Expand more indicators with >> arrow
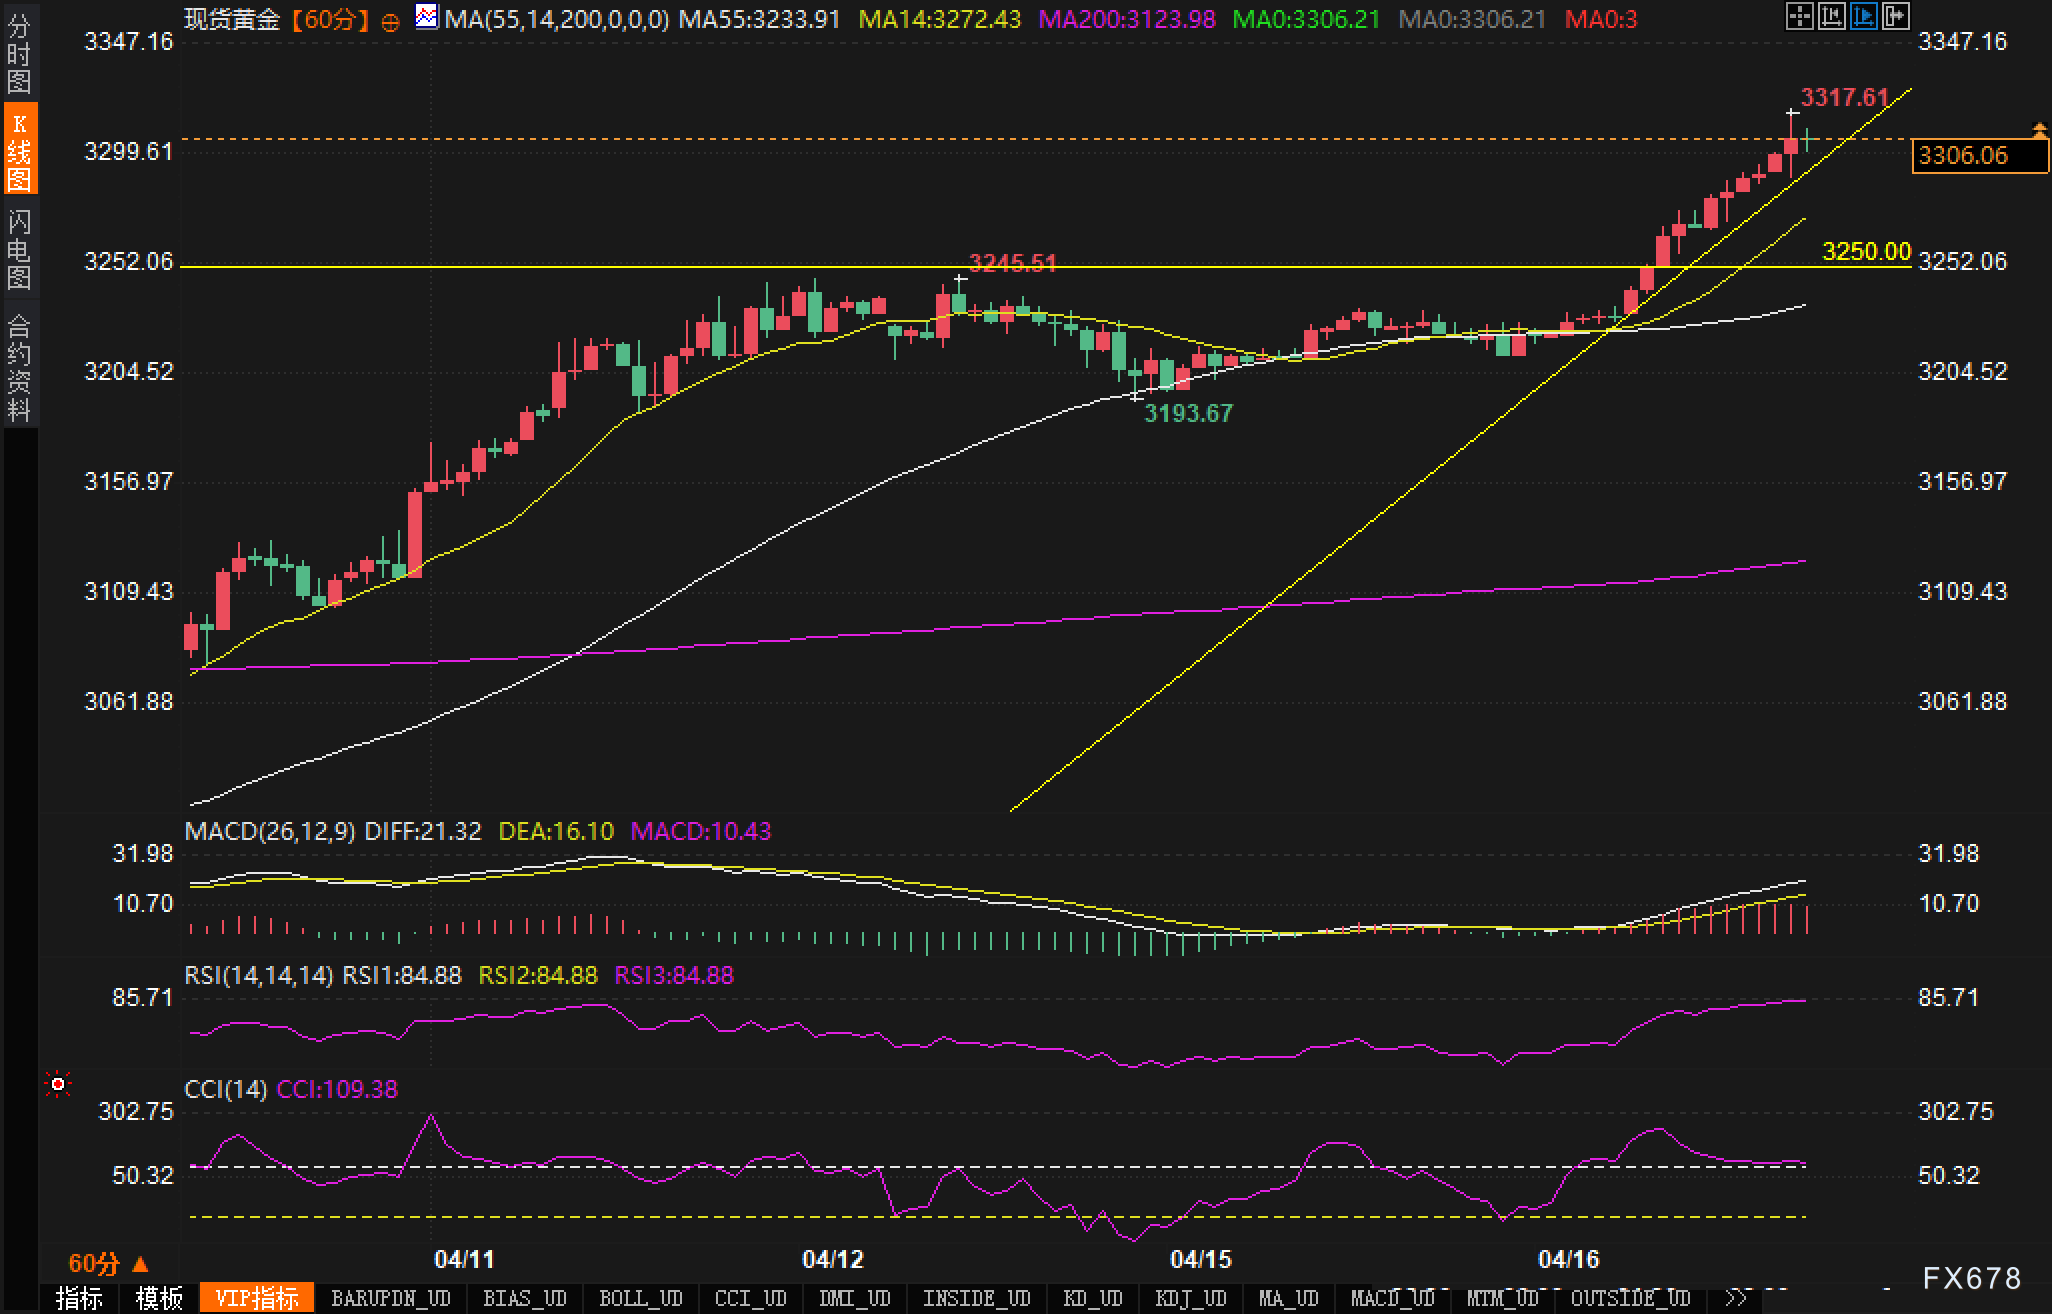 [1736, 1298]
